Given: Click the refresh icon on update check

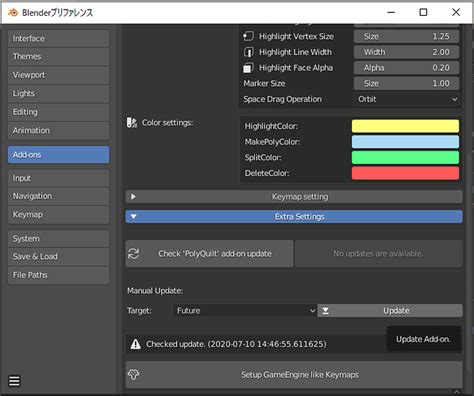Looking at the screenshot, I should coord(134,254).
